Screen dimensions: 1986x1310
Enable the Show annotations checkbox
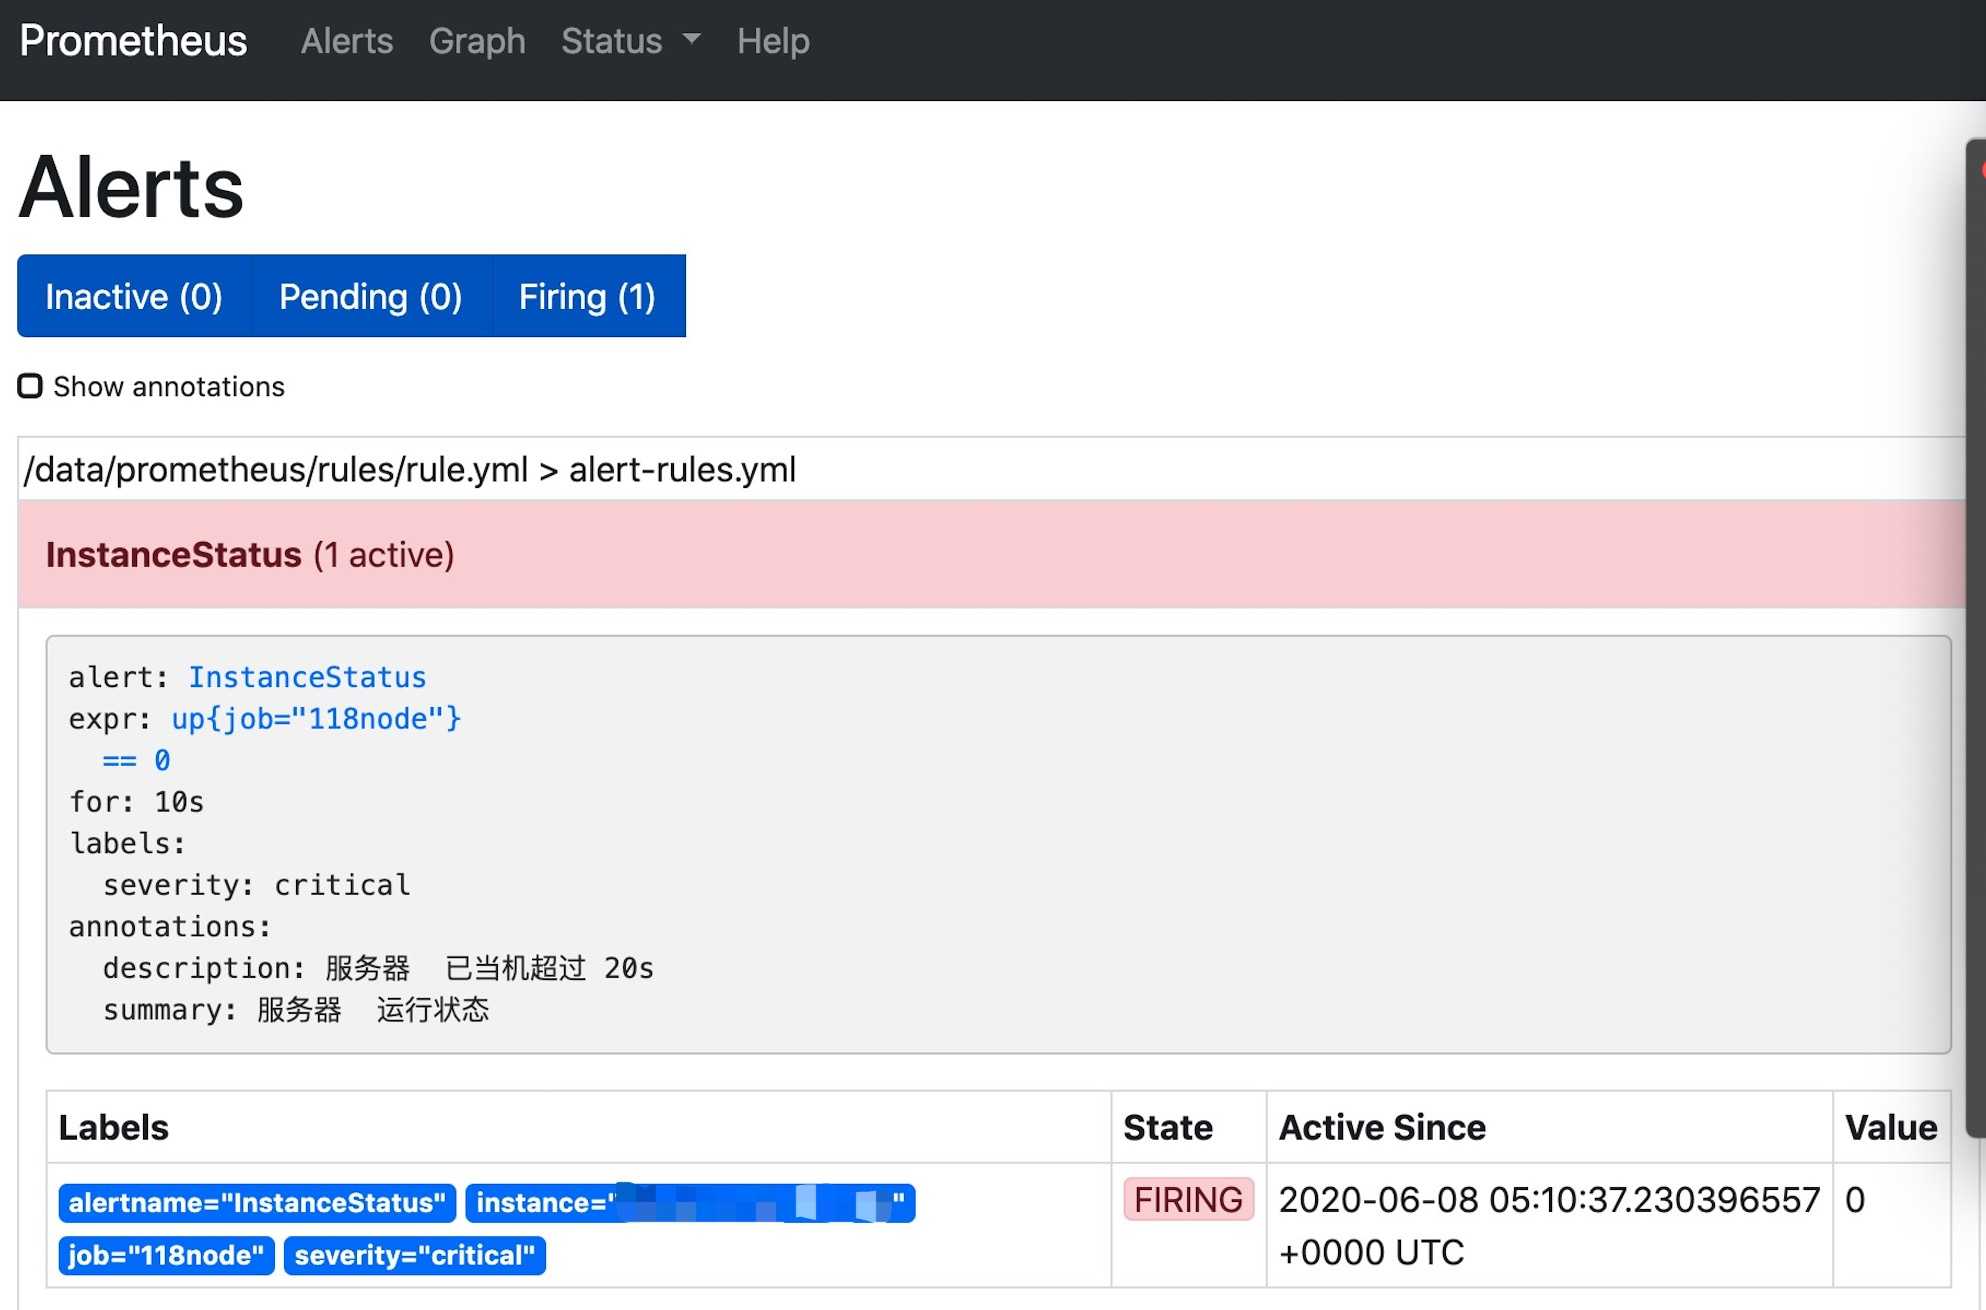pos(30,386)
